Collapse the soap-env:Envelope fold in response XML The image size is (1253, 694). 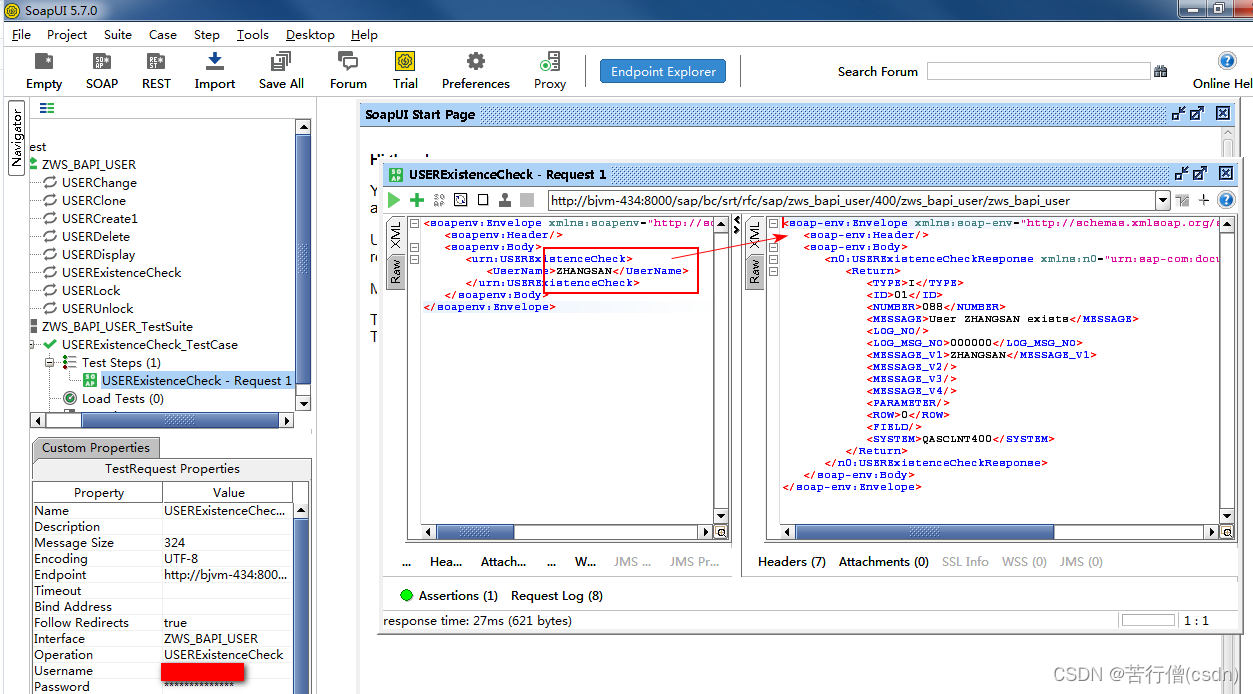click(773, 223)
